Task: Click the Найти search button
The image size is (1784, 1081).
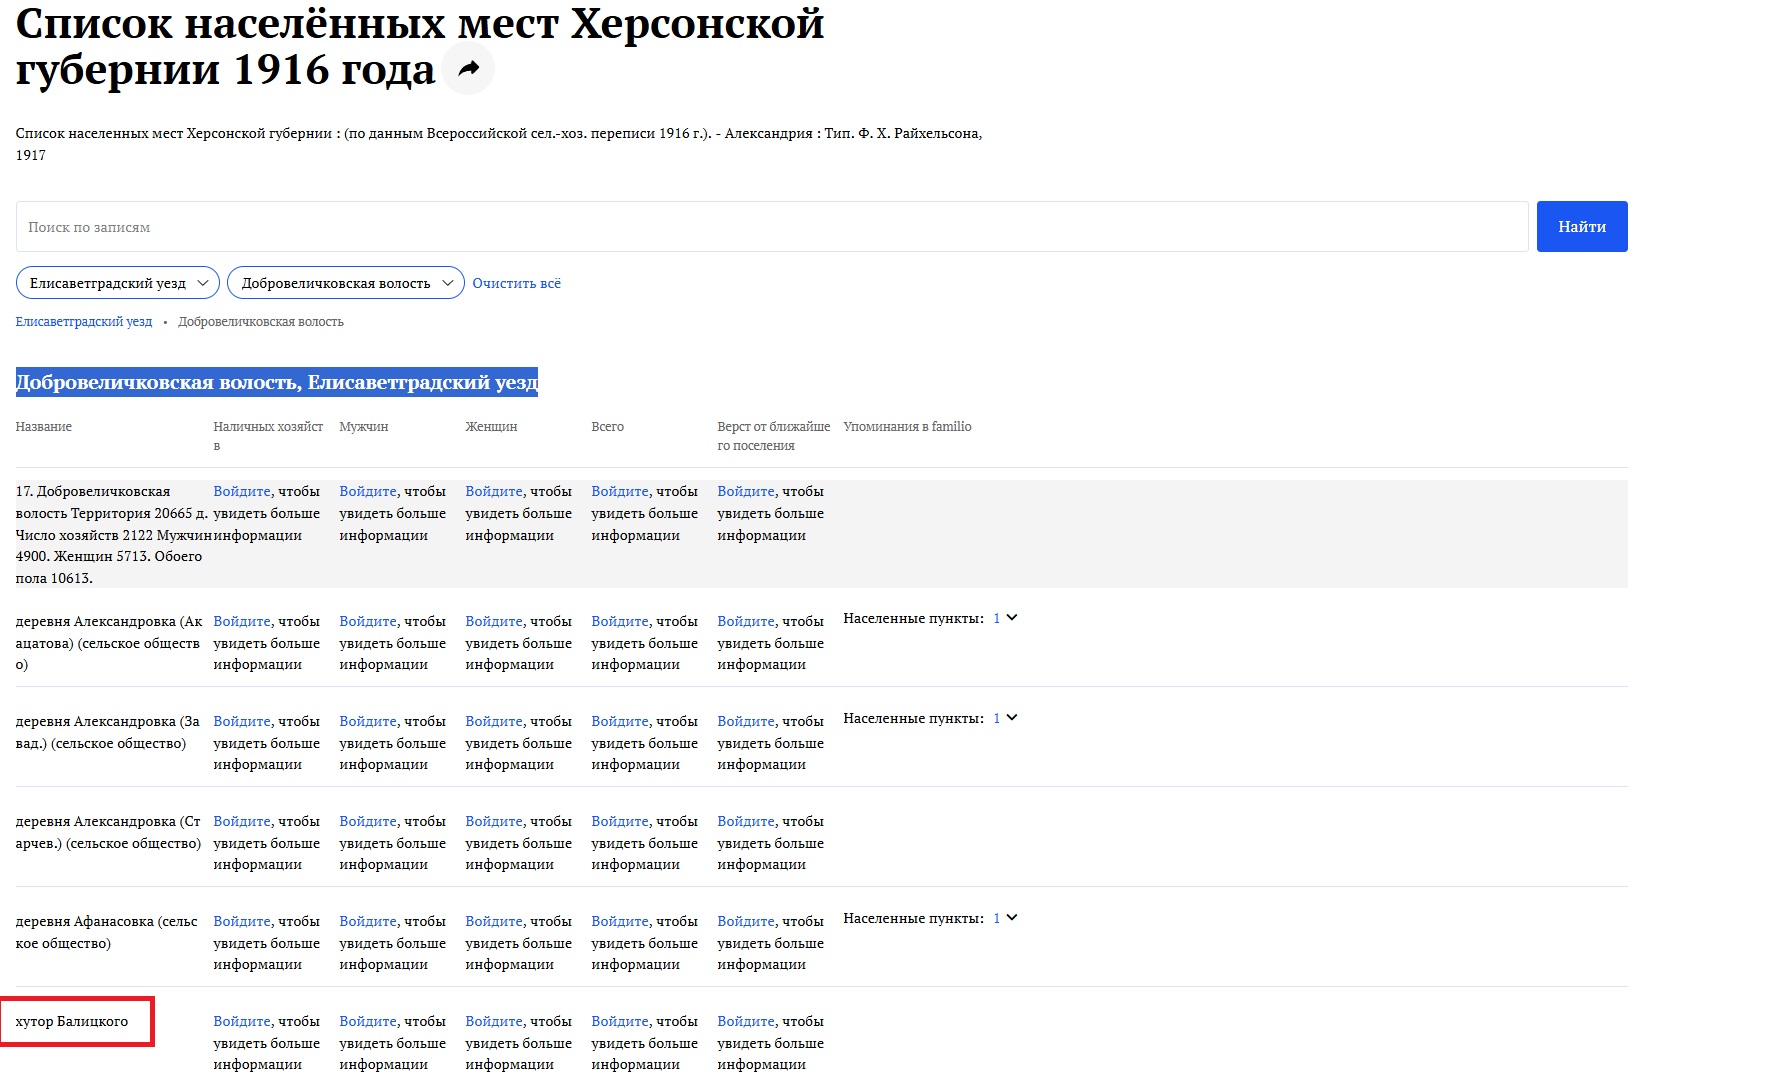Action: [x=1582, y=227]
